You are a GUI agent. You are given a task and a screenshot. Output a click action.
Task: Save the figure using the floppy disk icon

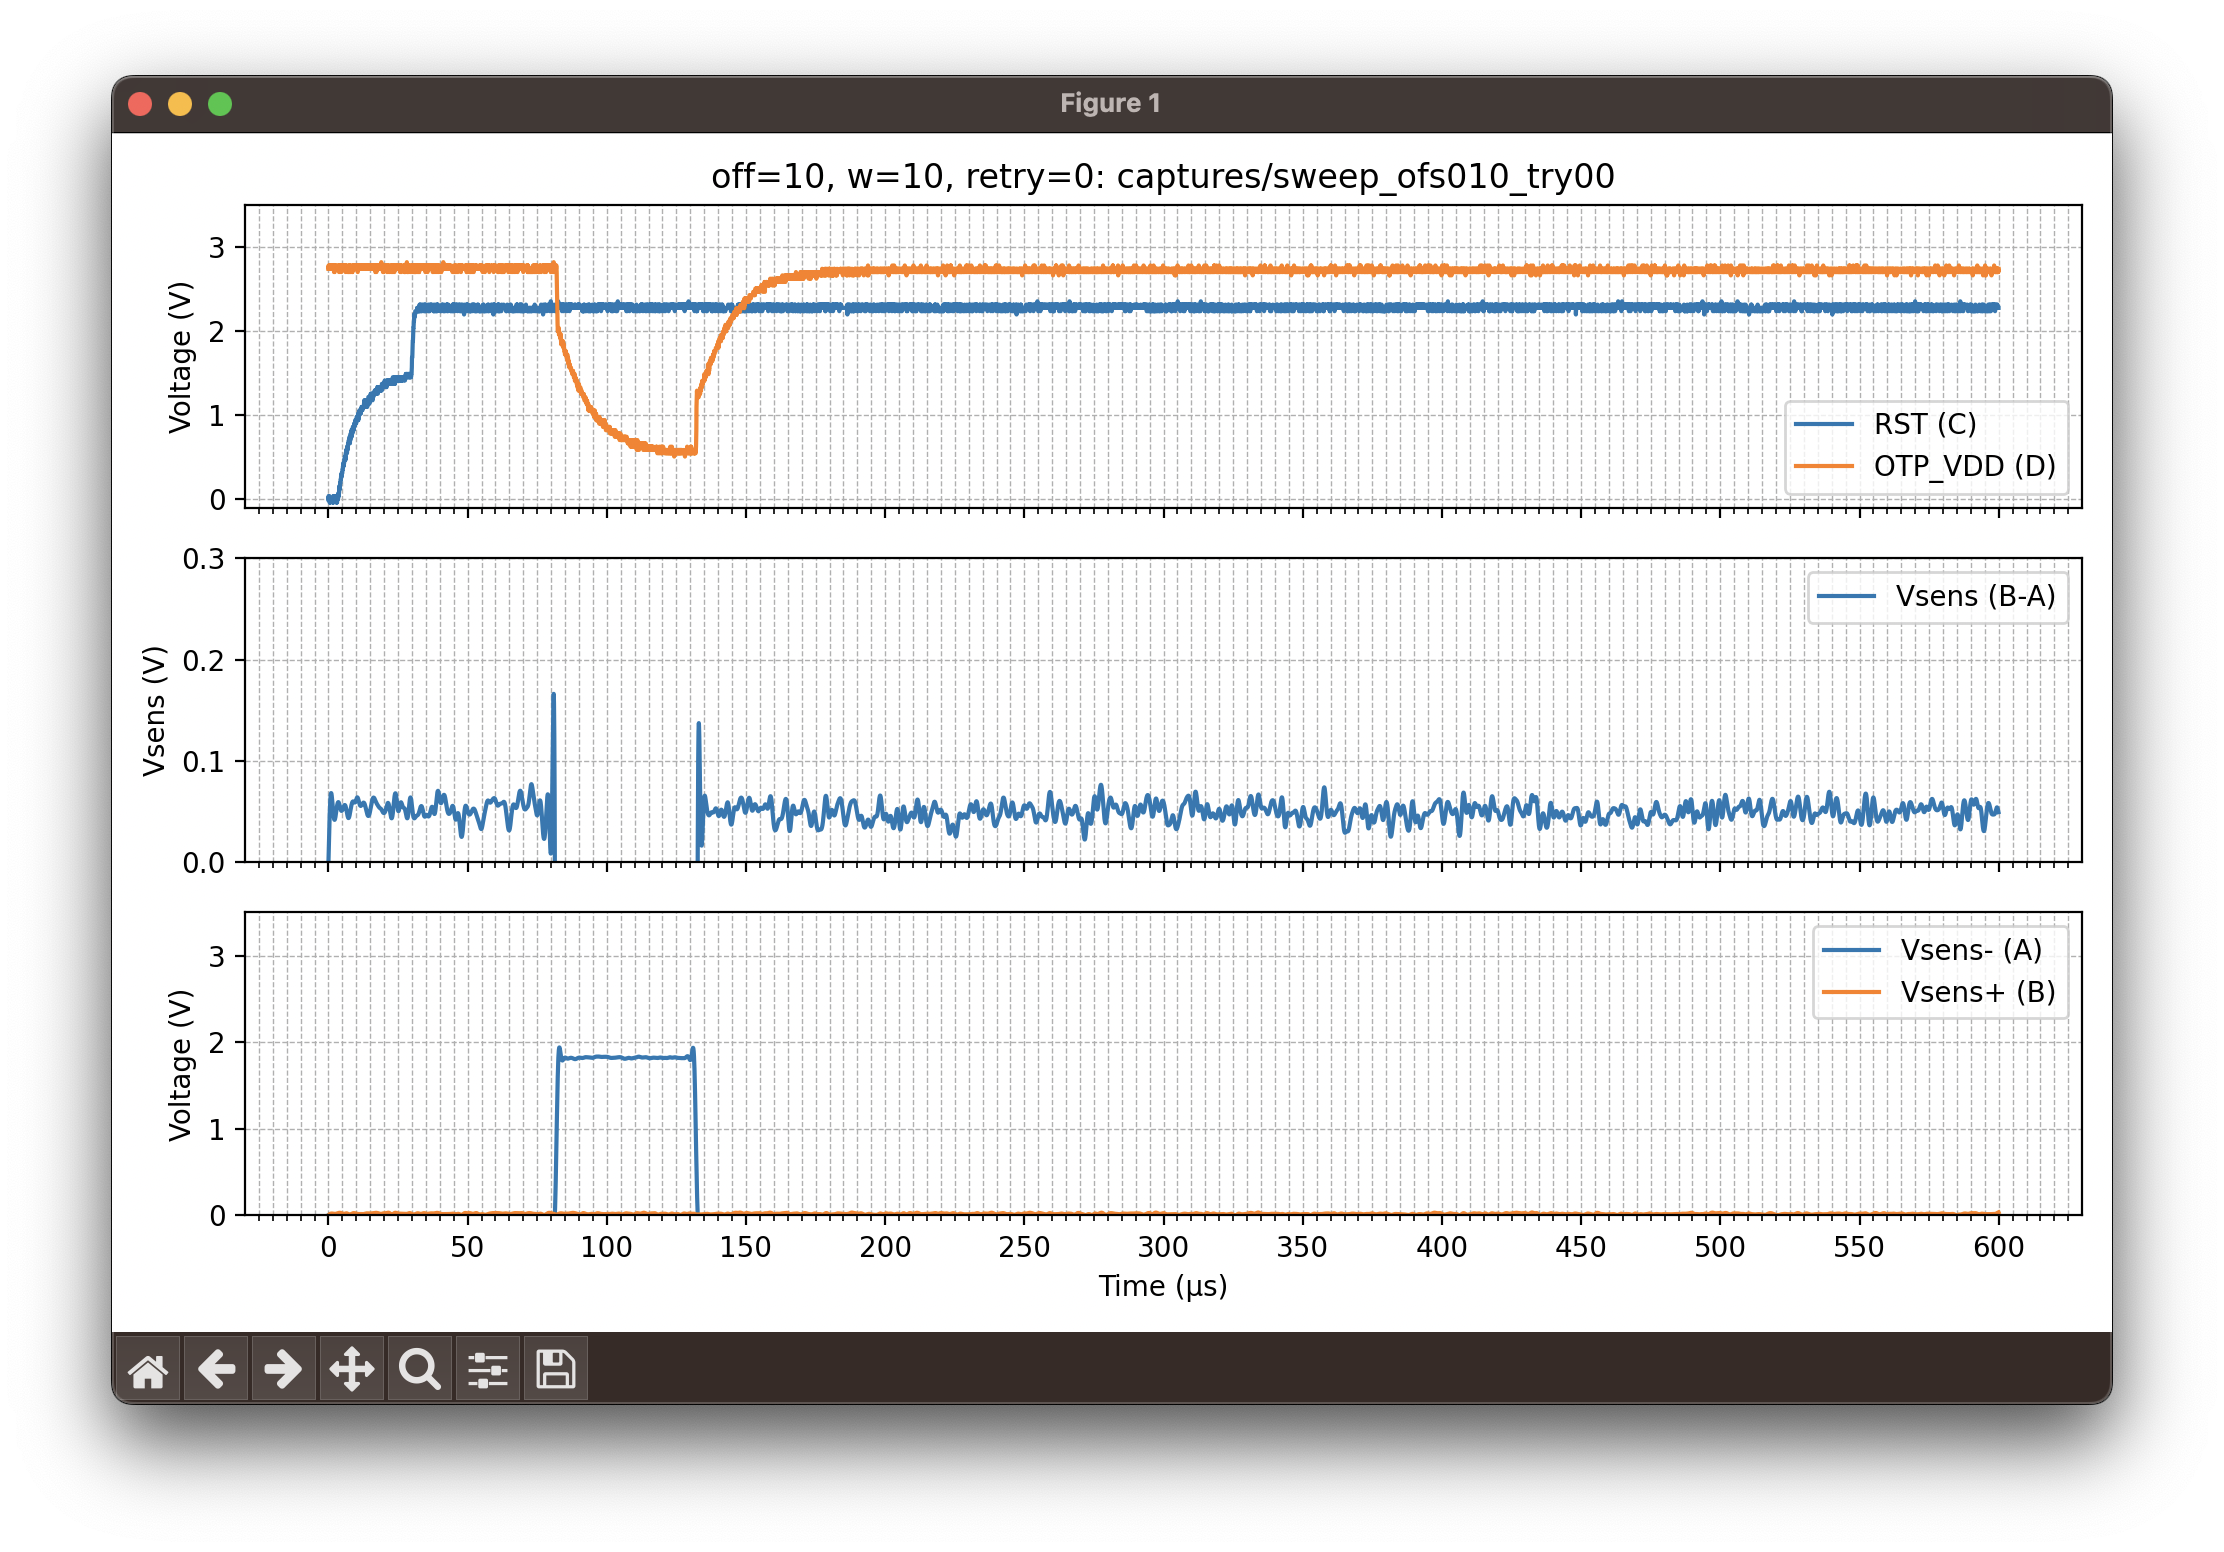click(554, 1369)
